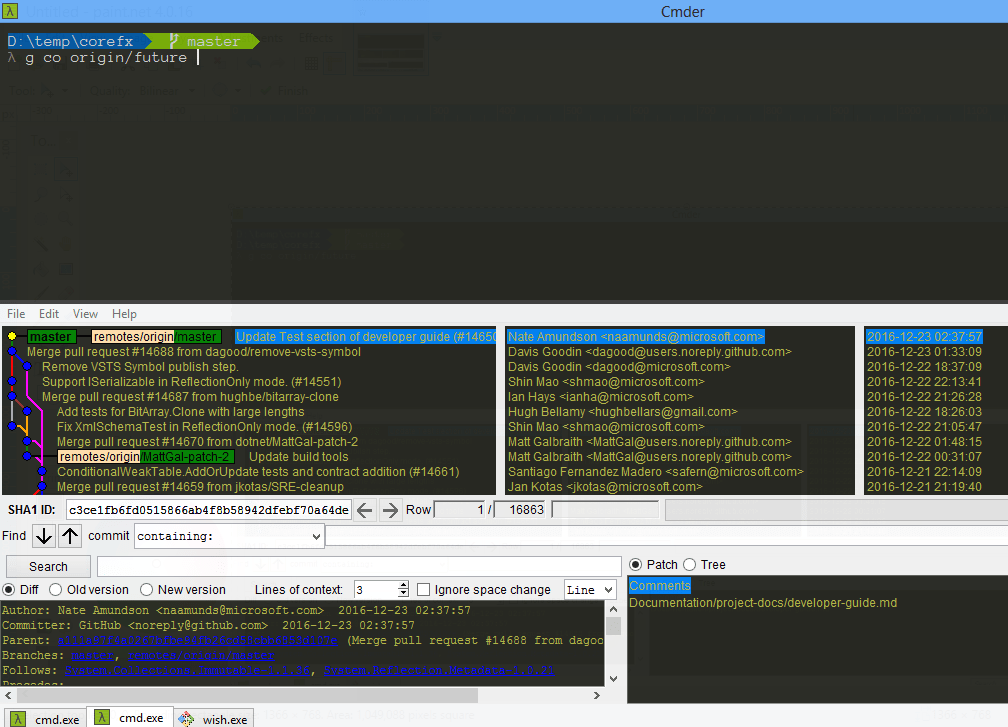This screenshot has width=1008, height=727.
Task: Select 'Merge pull request #14688' commit row
Action: point(194,352)
